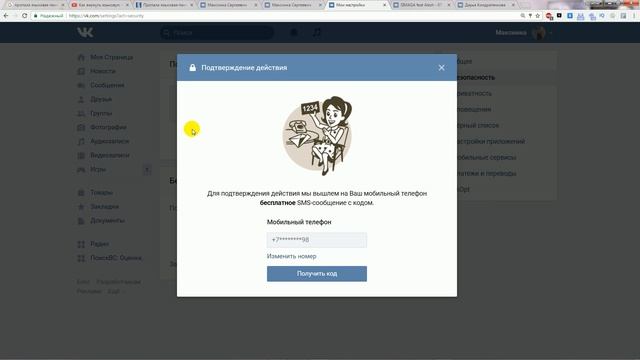Screen dimensions: 640x360
Task: Open Фотографии in sidebar
Action: click(108, 127)
